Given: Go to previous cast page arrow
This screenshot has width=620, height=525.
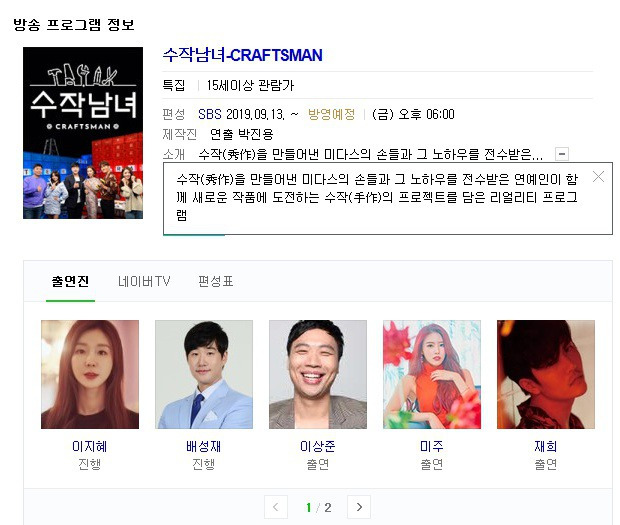Looking at the screenshot, I should point(276,507).
